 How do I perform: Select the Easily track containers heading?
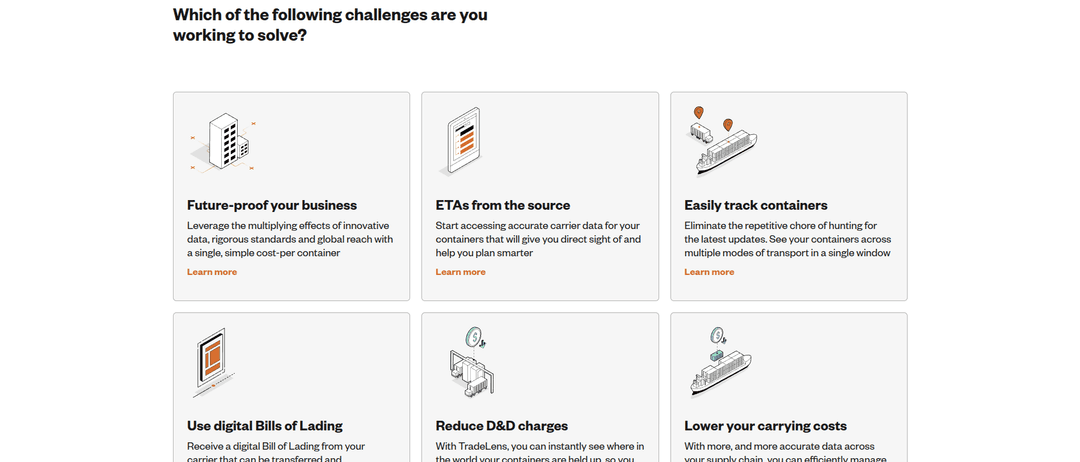point(756,205)
